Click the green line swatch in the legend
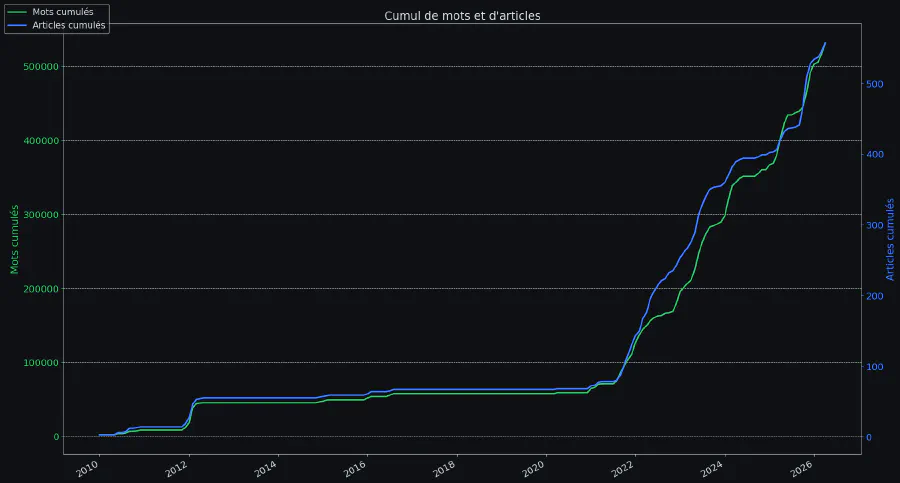This screenshot has width=900, height=483. (x=17, y=11)
